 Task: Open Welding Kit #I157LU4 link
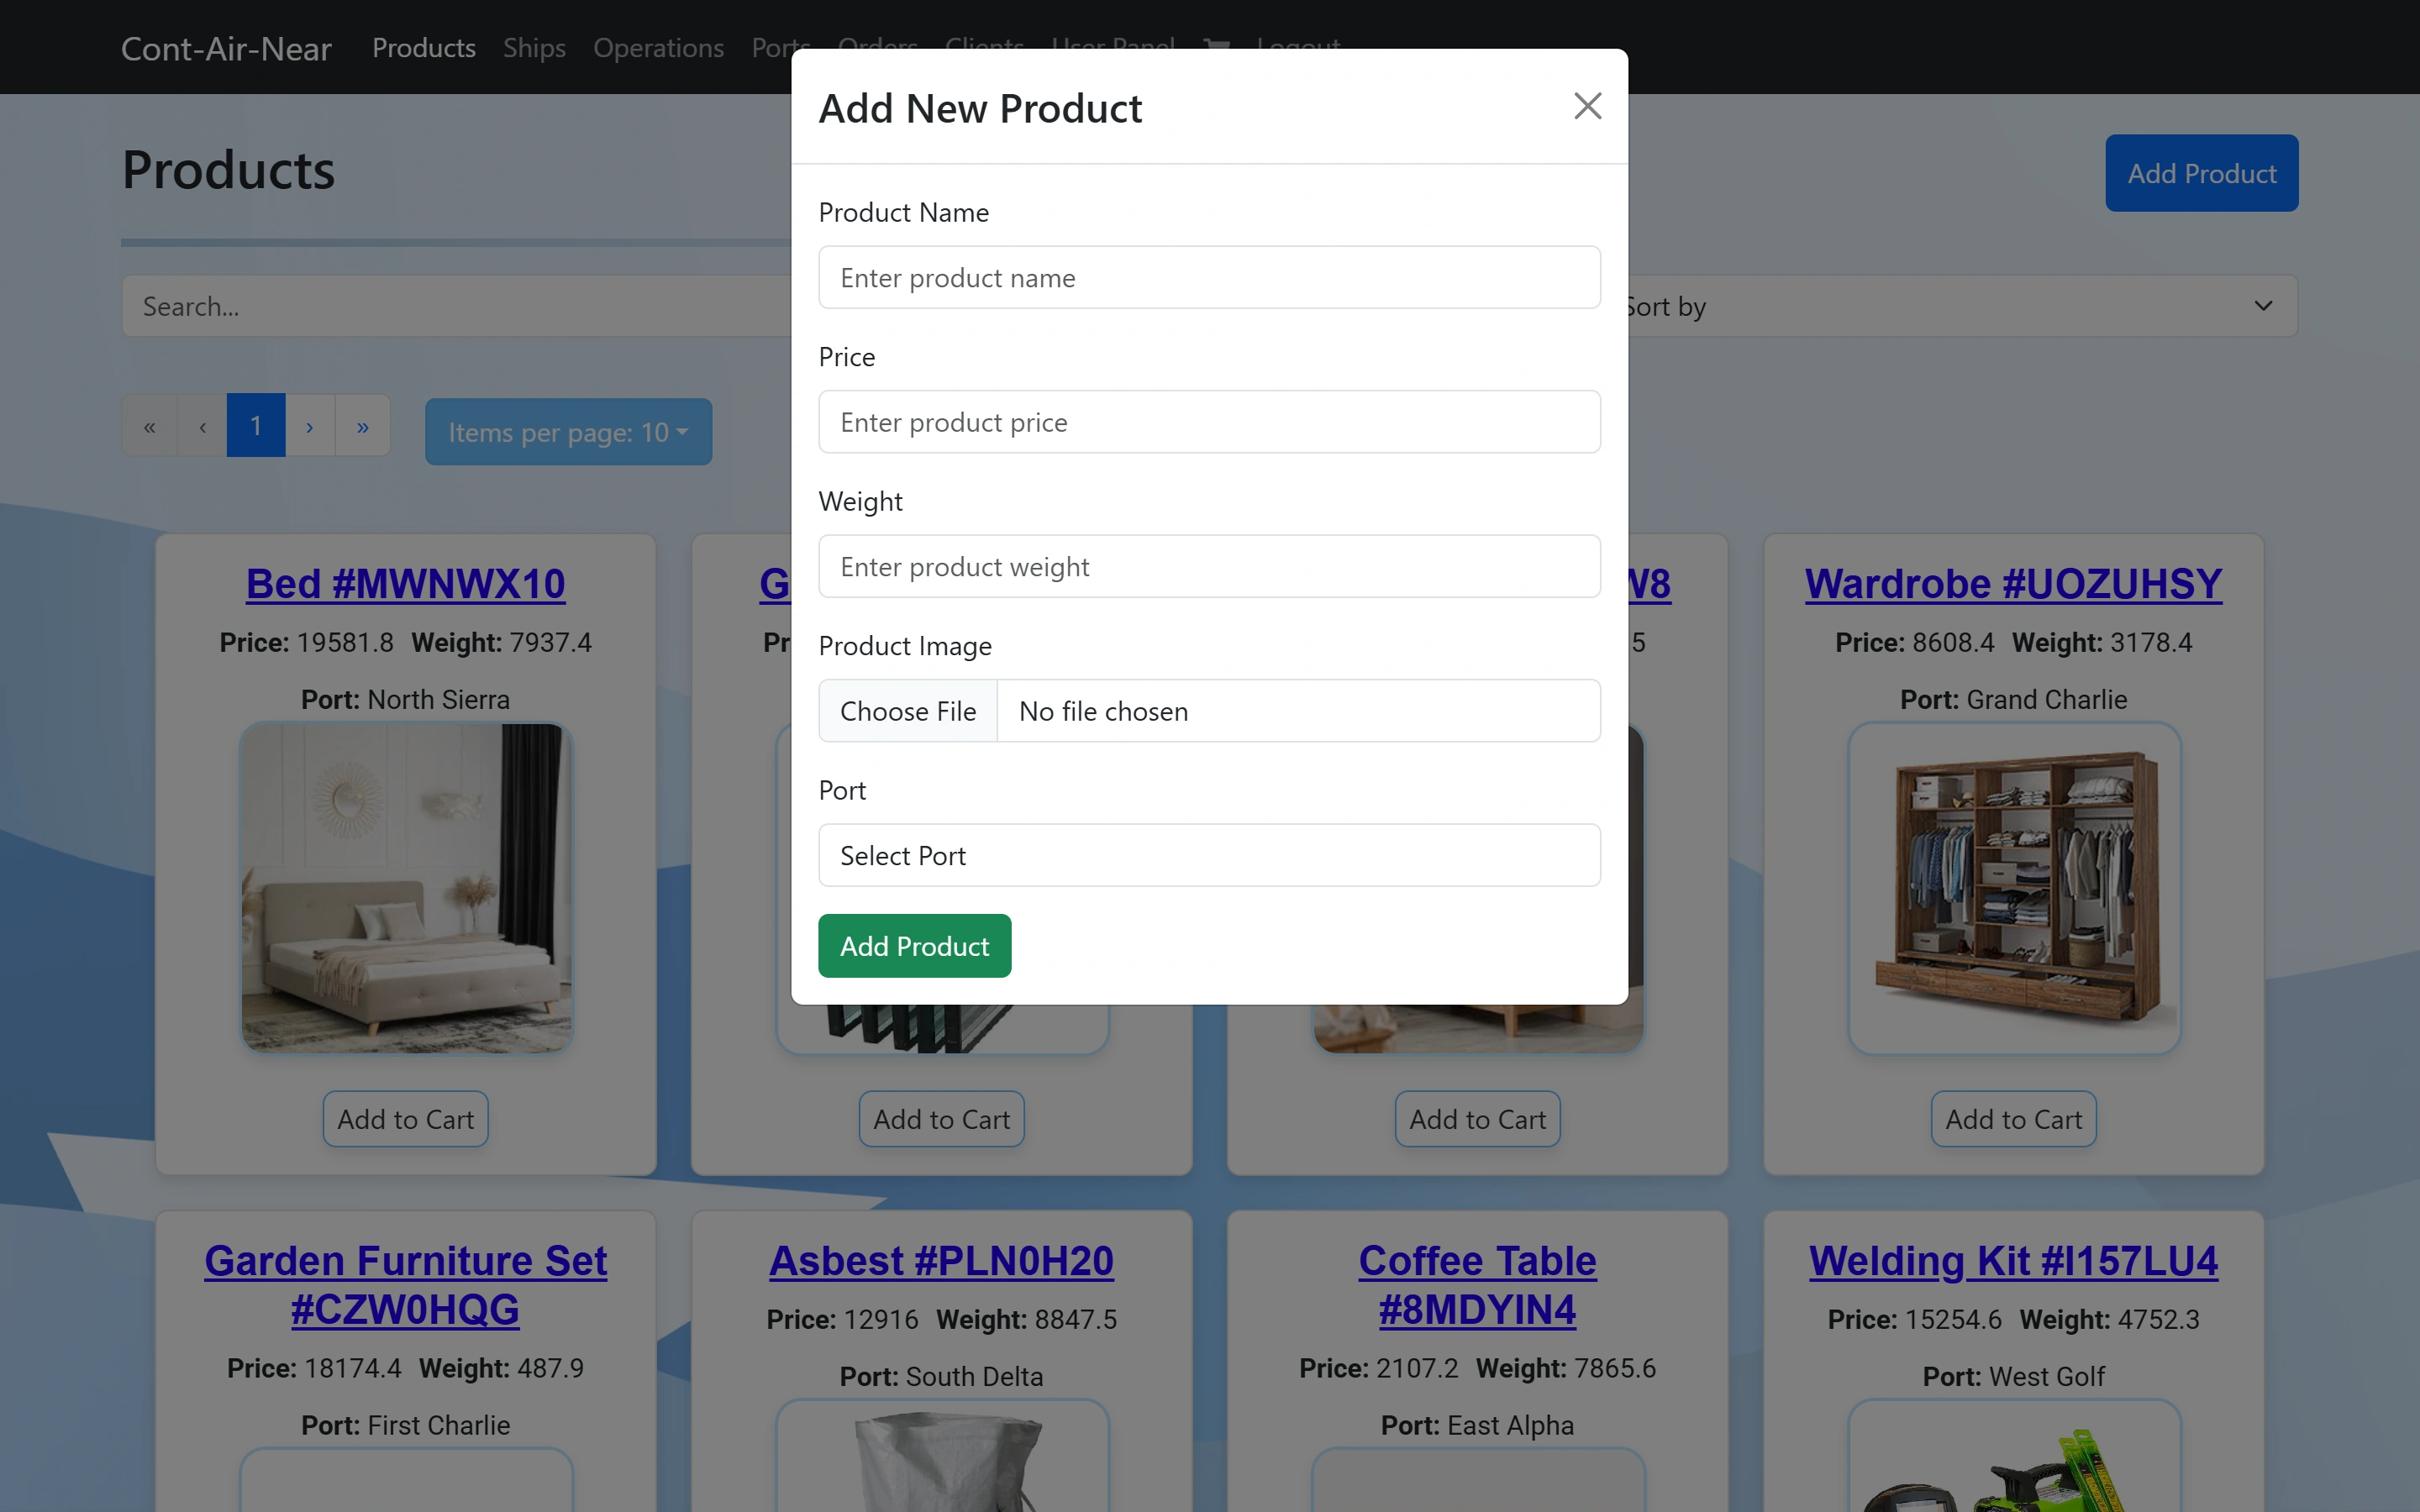pos(2013,1260)
